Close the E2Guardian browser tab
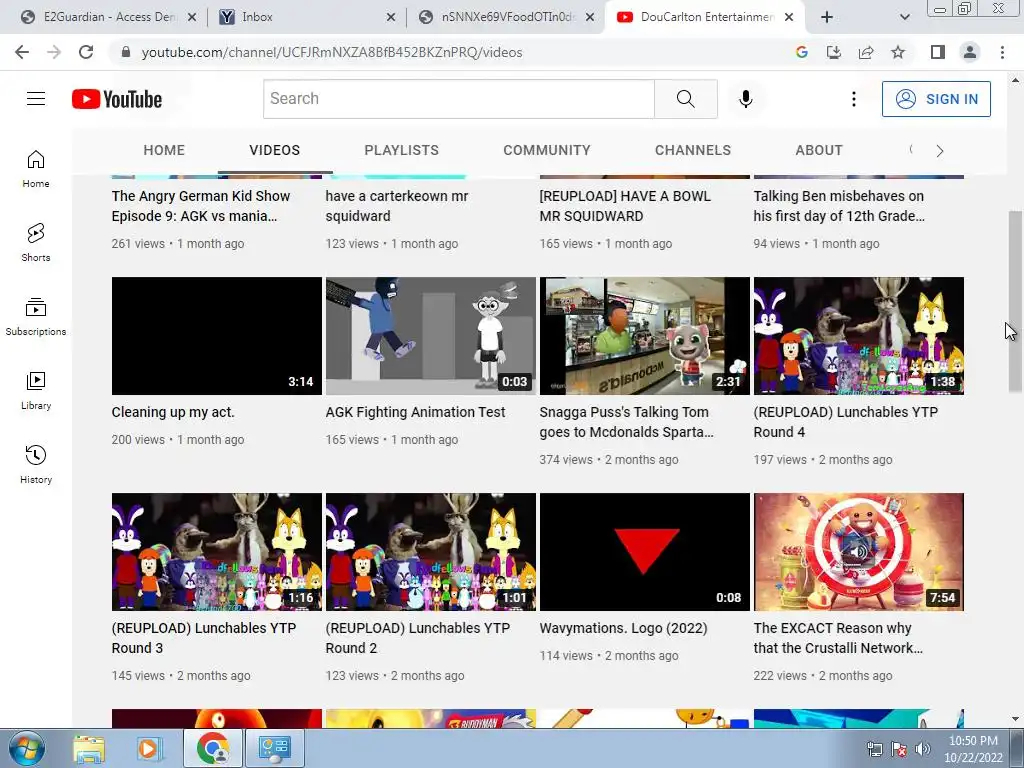 pos(192,18)
